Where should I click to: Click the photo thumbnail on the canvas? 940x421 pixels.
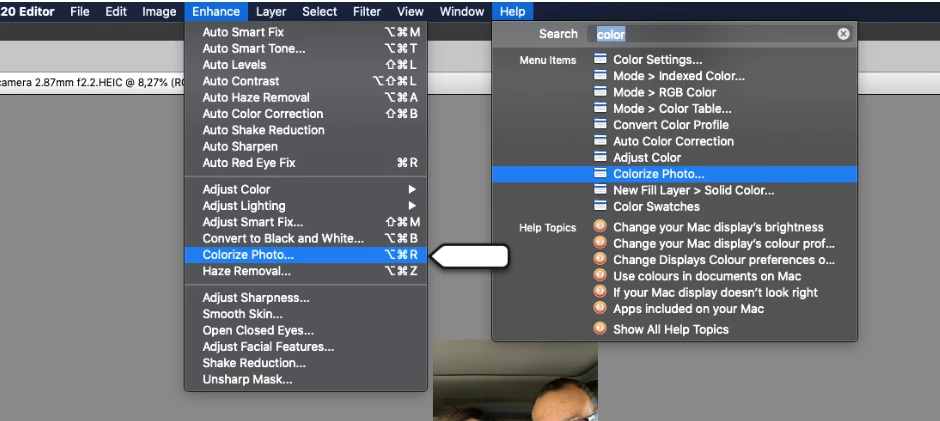click(x=516, y=381)
